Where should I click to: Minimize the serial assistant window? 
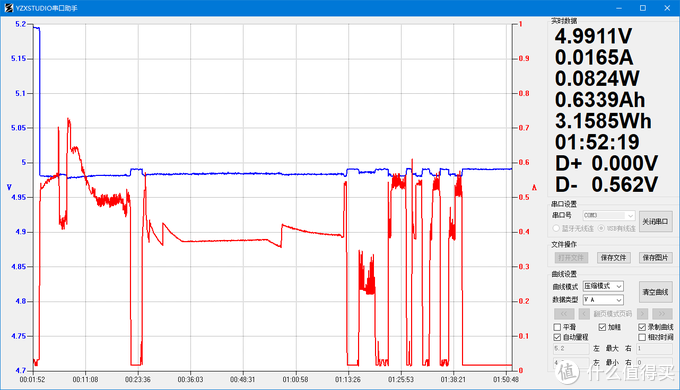point(619,8)
